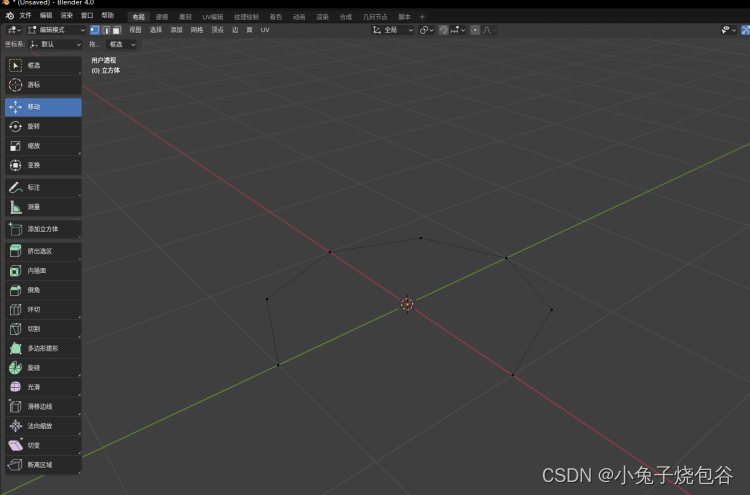This screenshot has width=750, height=495.
Task: Open the 全局 transform orientation dropdown
Action: [393, 30]
